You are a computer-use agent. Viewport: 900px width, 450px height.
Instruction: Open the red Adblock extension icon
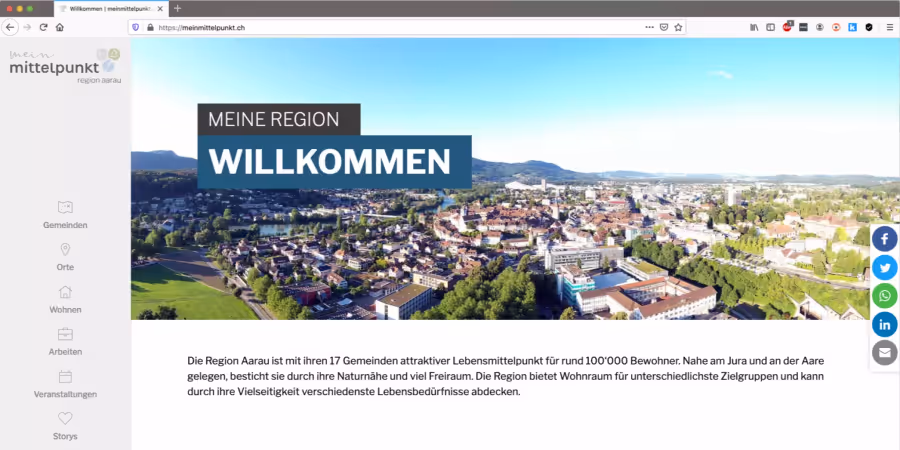point(787,26)
